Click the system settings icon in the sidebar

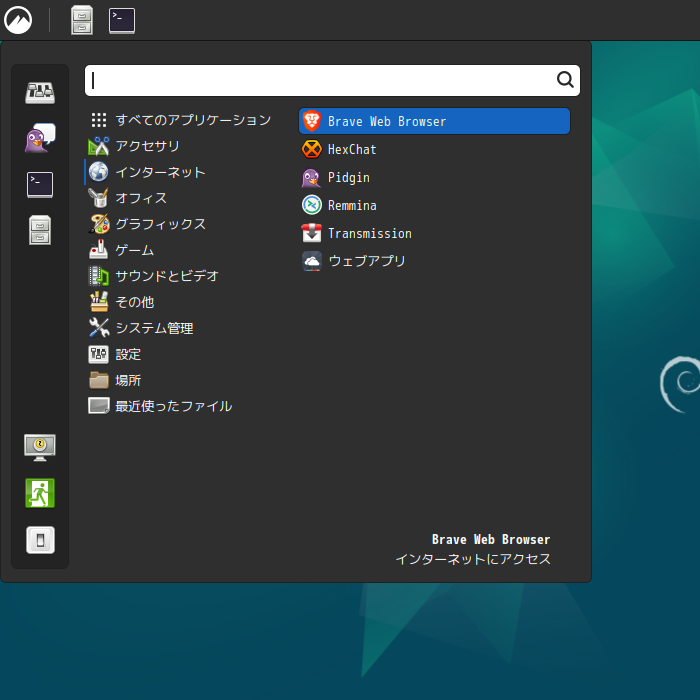tap(40, 93)
